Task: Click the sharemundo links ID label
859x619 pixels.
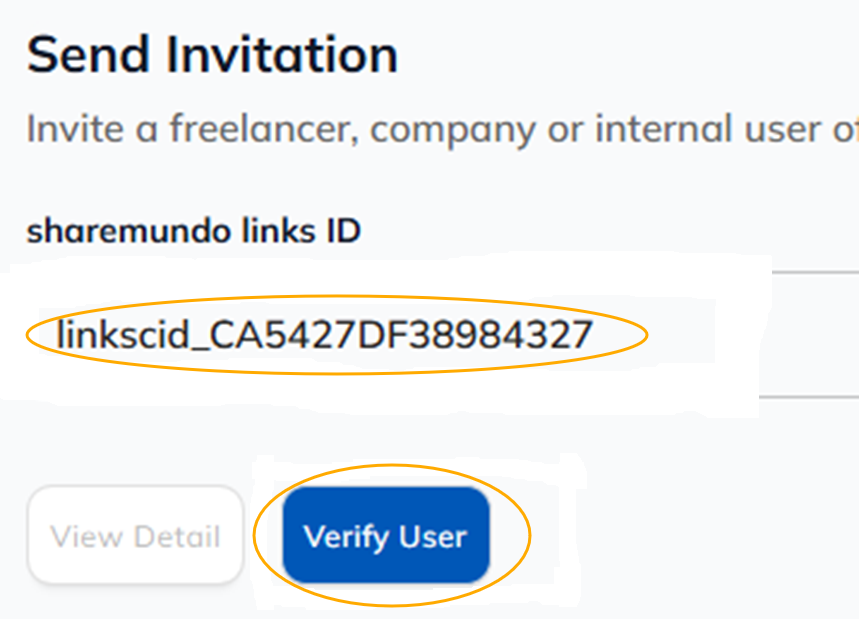Action: [x=193, y=231]
